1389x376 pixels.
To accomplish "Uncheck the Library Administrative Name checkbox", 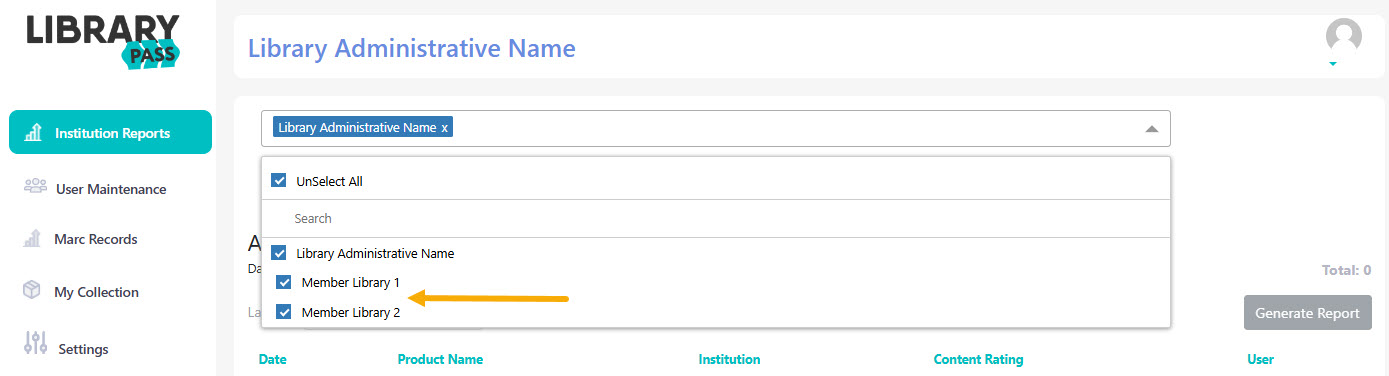I will coord(280,253).
